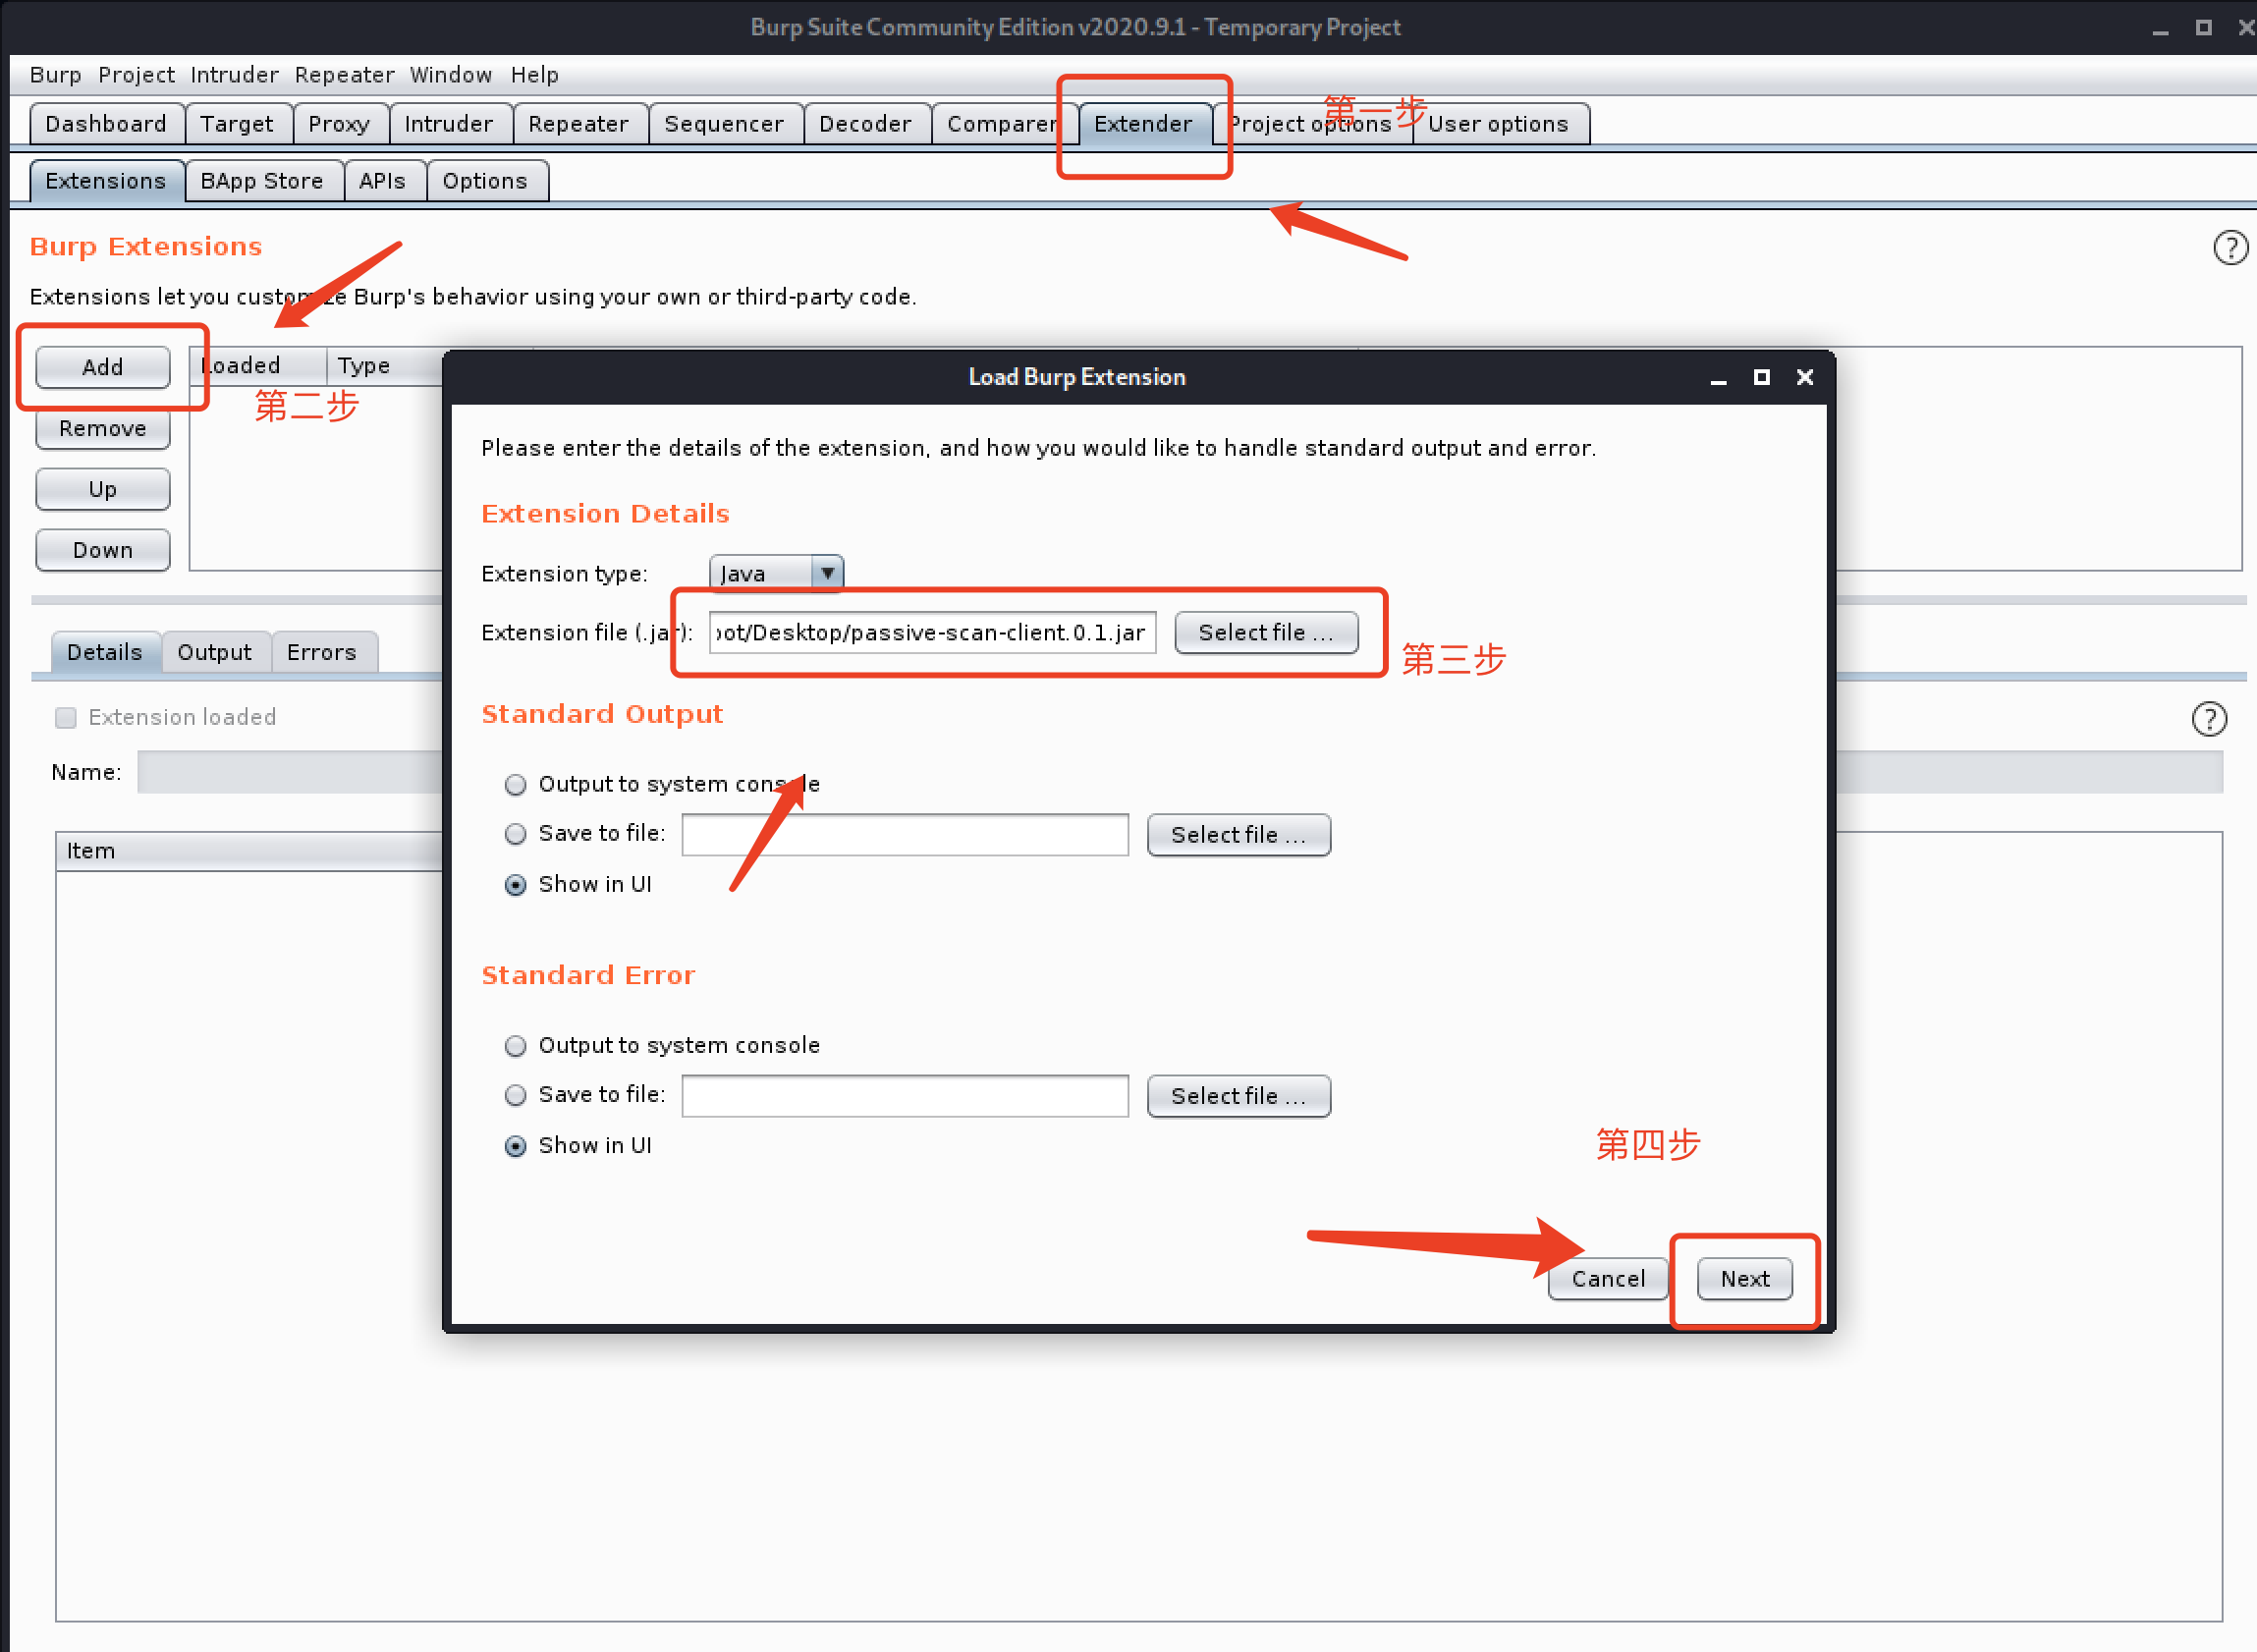Minimize the main Burp Suite window
2257x1652 pixels.
click(2160, 30)
